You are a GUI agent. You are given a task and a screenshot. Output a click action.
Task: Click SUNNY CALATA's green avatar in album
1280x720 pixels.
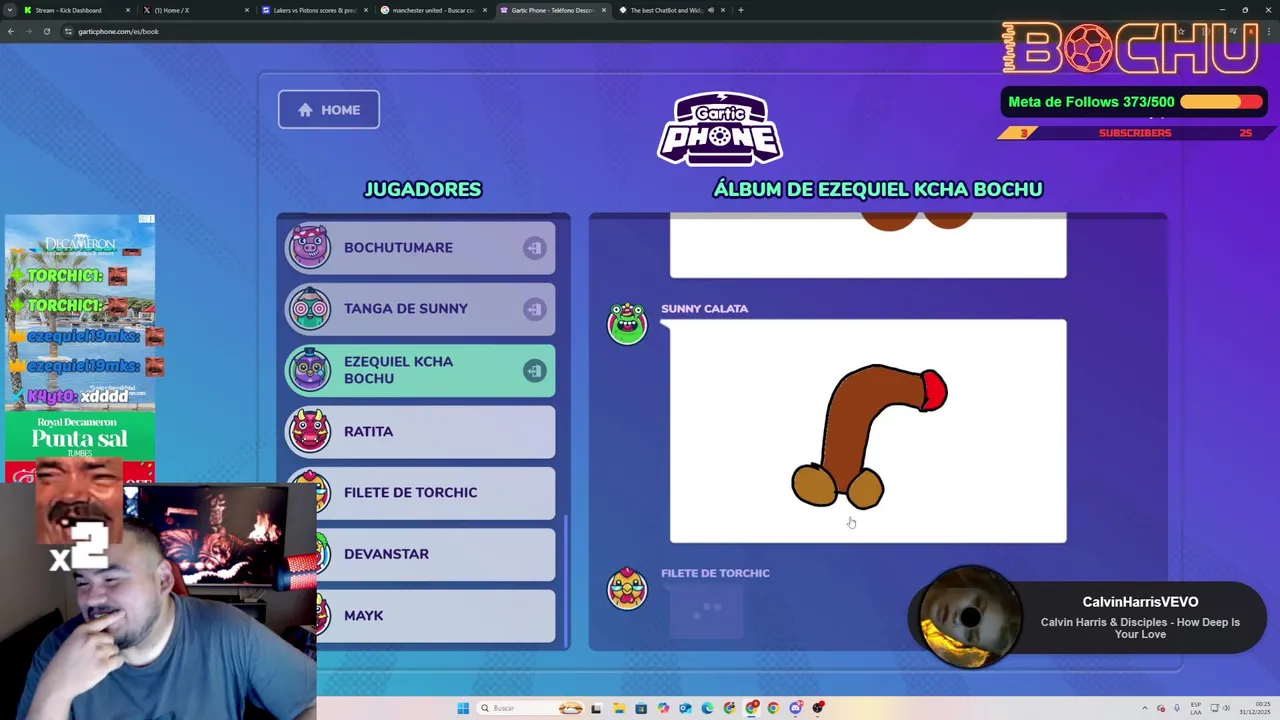tap(627, 323)
